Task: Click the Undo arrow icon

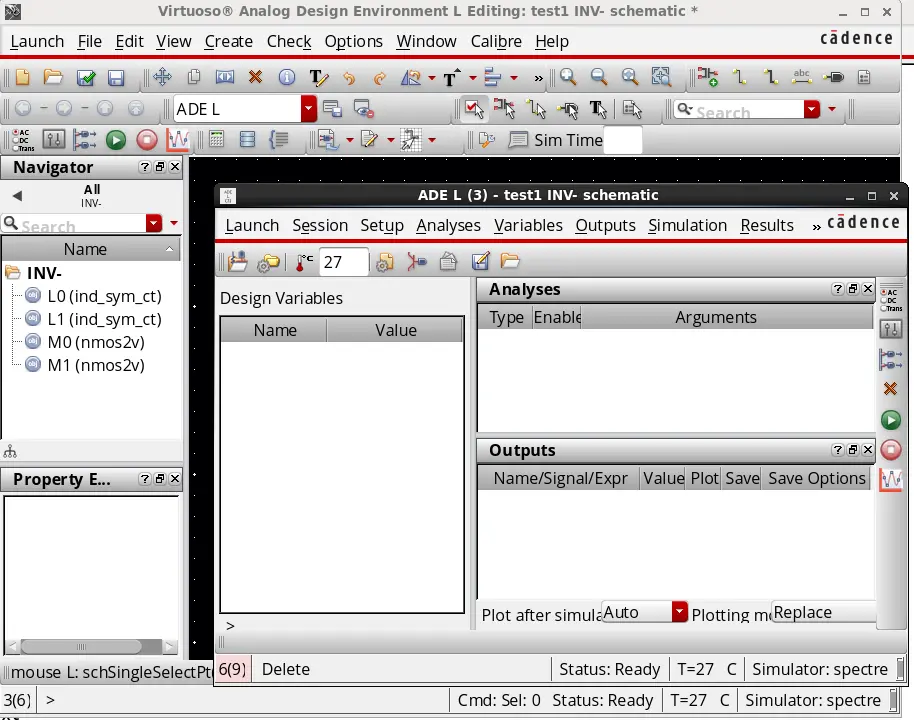Action: 349,78
